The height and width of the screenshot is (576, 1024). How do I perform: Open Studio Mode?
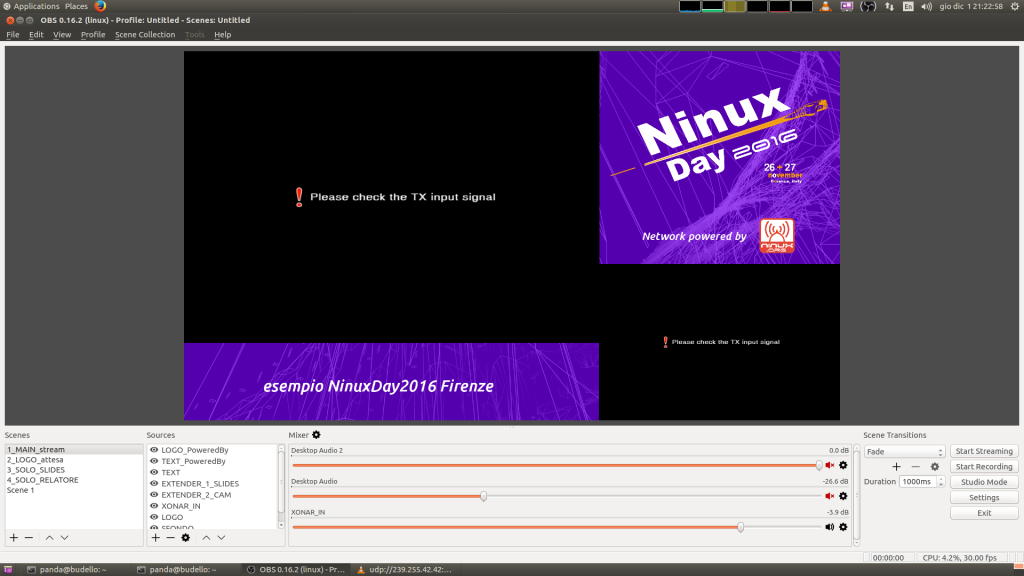pos(984,482)
